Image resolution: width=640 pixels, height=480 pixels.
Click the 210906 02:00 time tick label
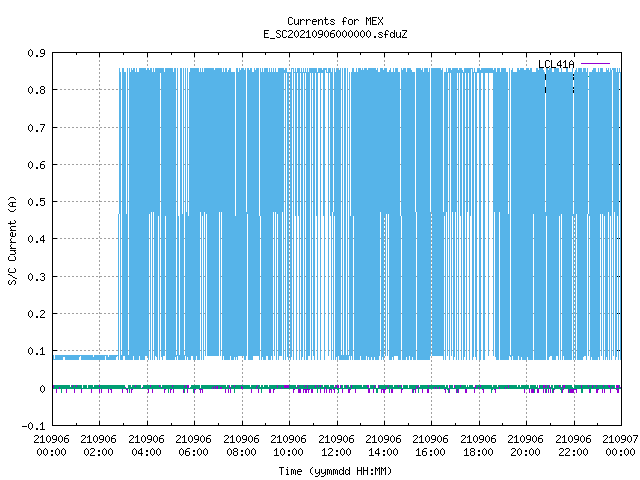coord(99,445)
